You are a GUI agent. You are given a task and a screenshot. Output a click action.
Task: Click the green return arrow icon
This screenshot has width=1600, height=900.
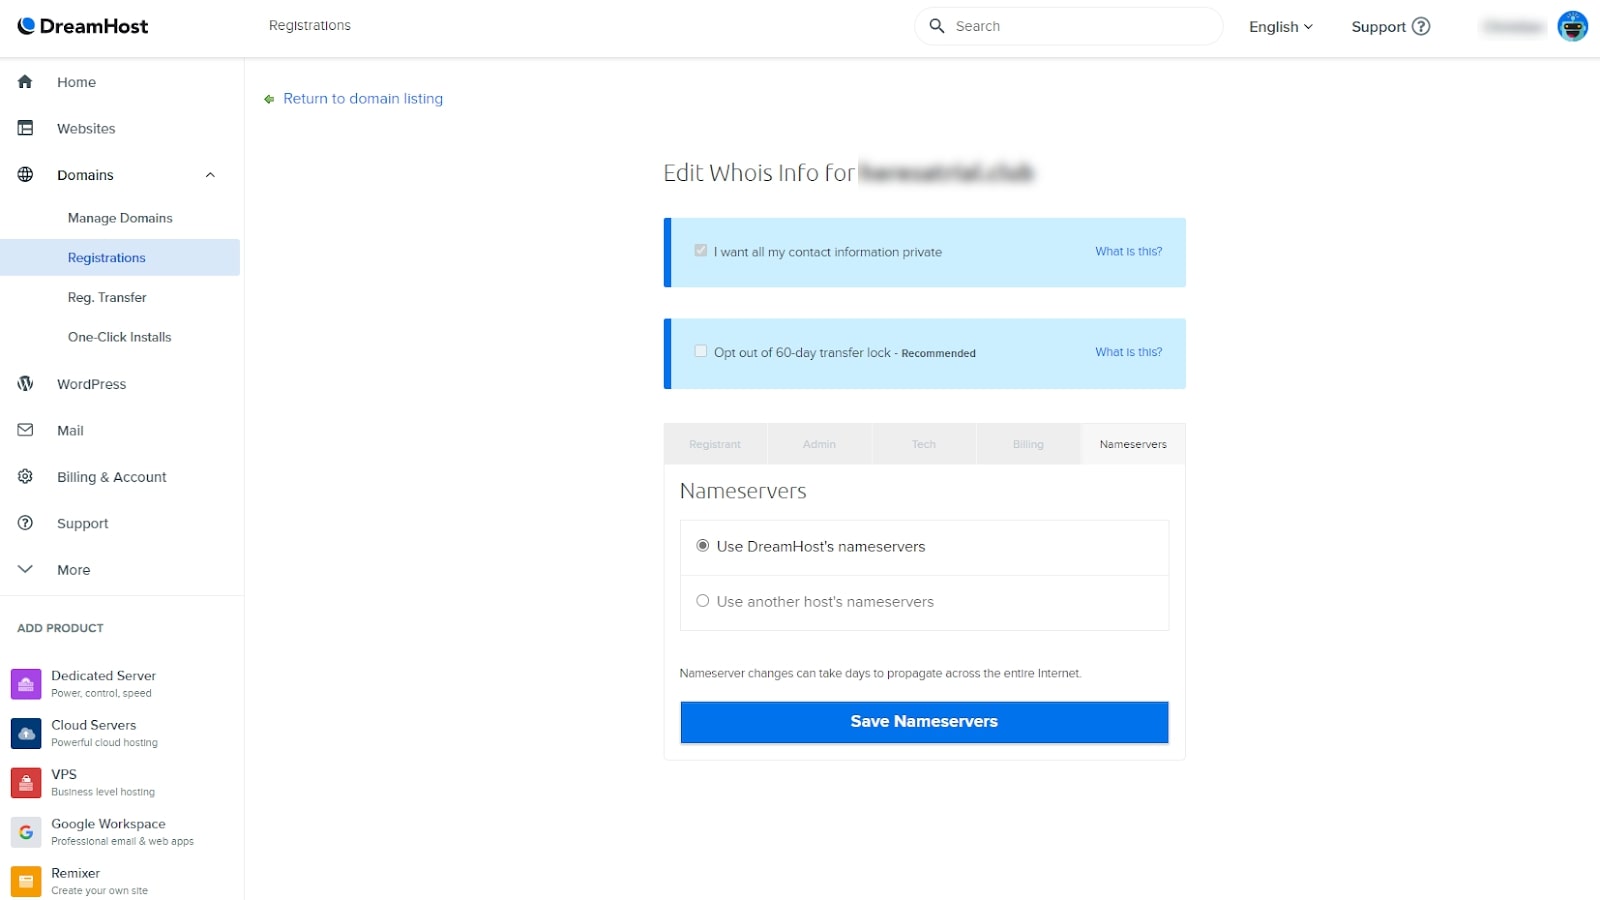(269, 99)
